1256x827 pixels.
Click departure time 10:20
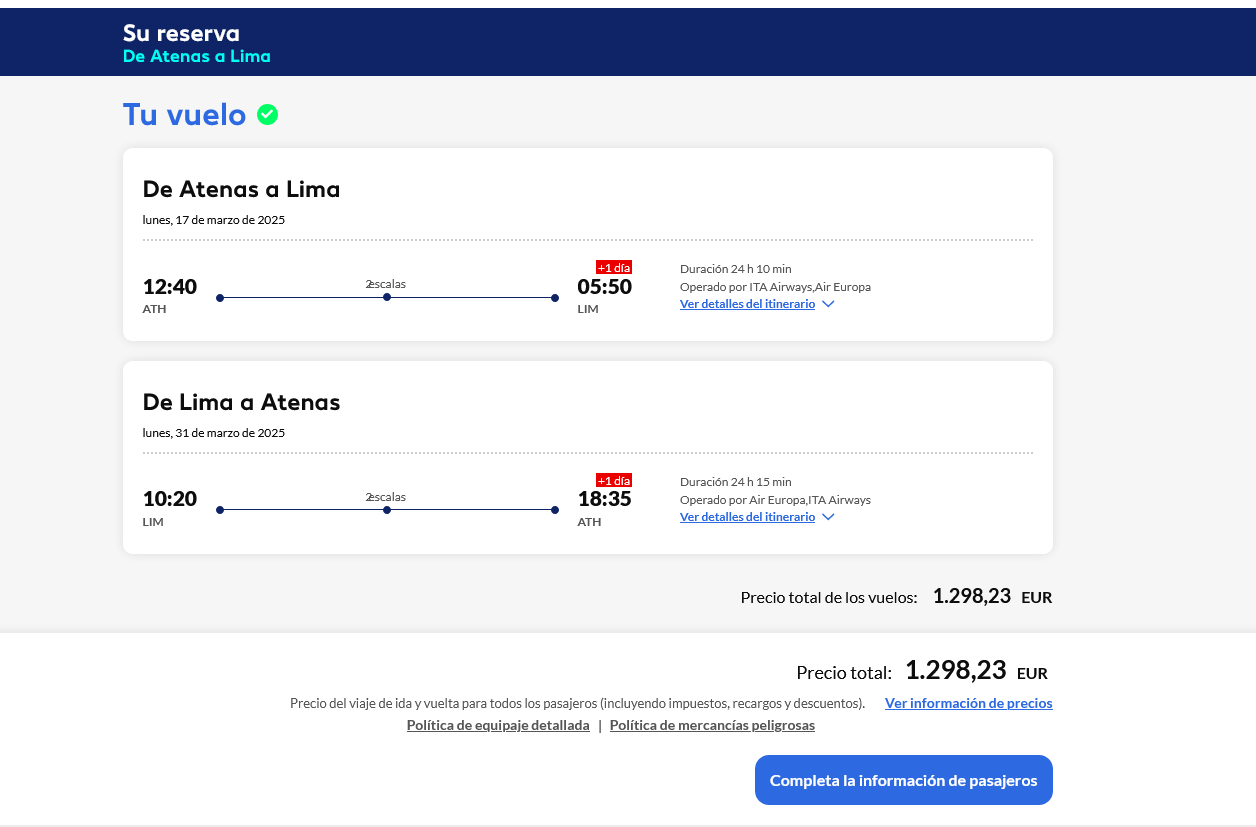[170, 499]
